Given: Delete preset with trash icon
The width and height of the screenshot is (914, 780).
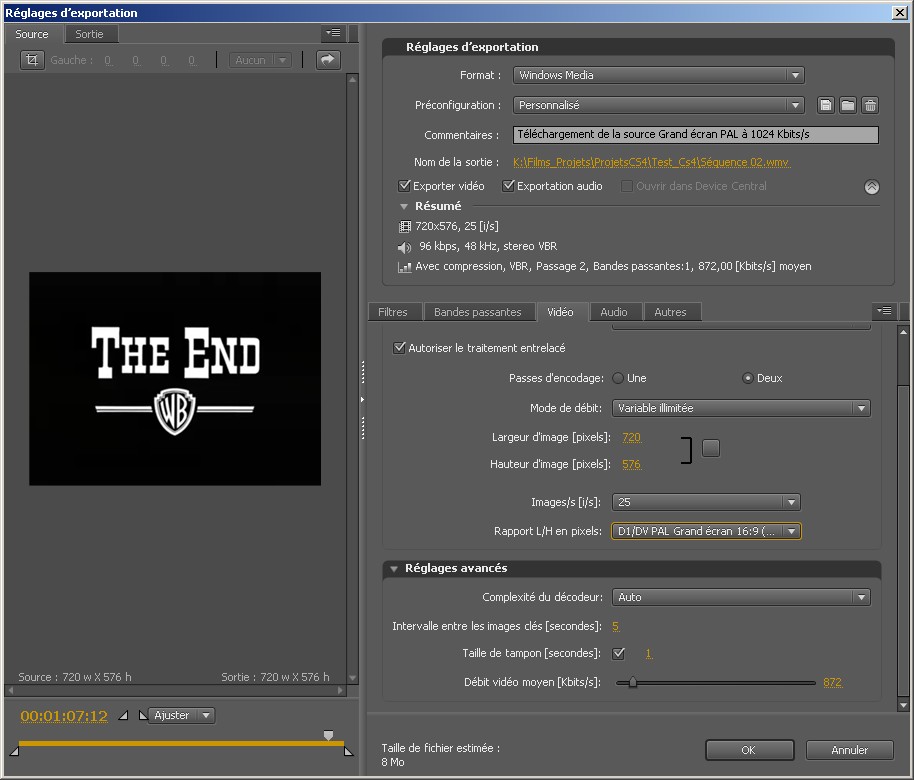Looking at the screenshot, I should pyautogui.click(x=870, y=106).
